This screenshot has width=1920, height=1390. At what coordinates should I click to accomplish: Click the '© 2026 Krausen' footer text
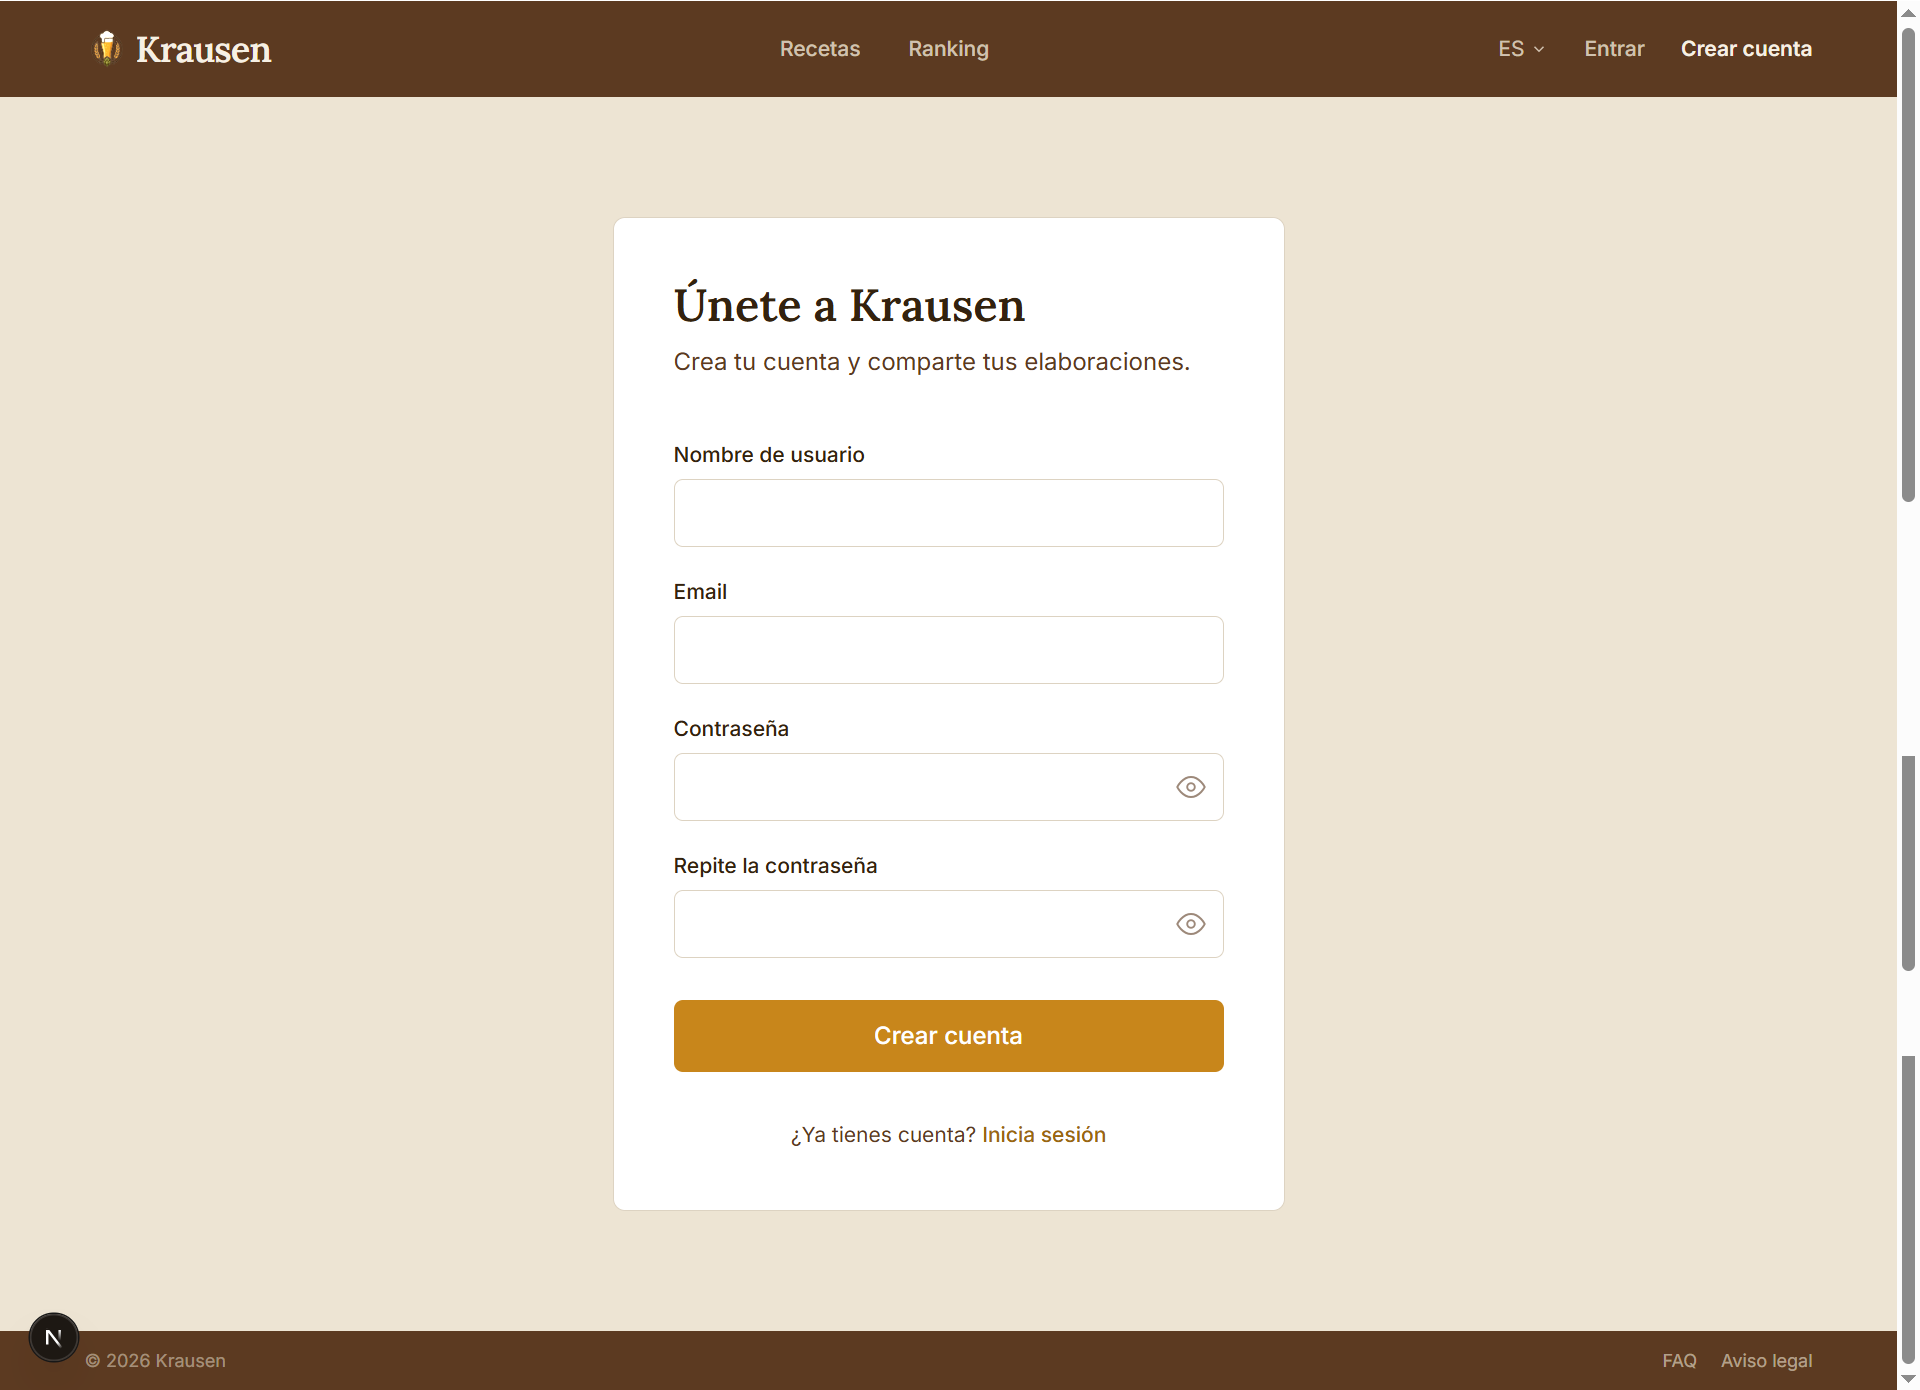pyautogui.click(x=156, y=1361)
